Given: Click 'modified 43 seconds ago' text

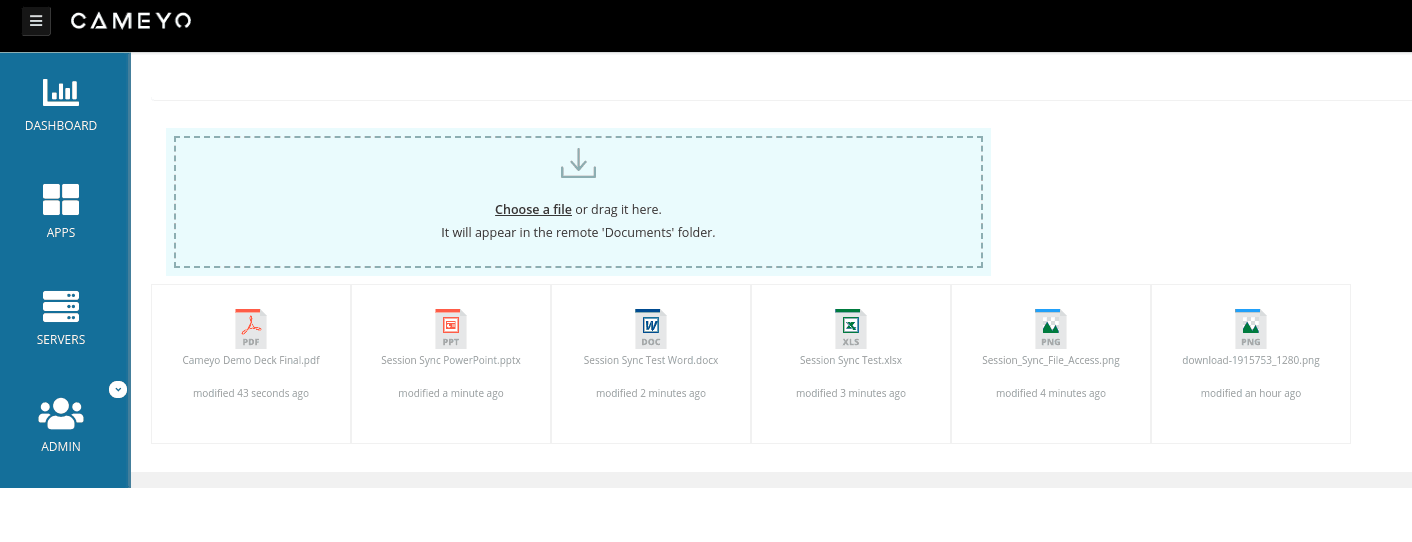Looking at the screenshot, I should [251, 394].
